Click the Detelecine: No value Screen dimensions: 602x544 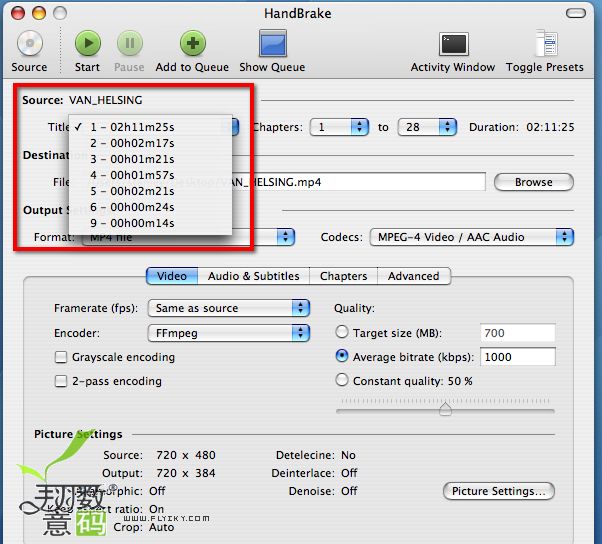[x=348, y=455]
